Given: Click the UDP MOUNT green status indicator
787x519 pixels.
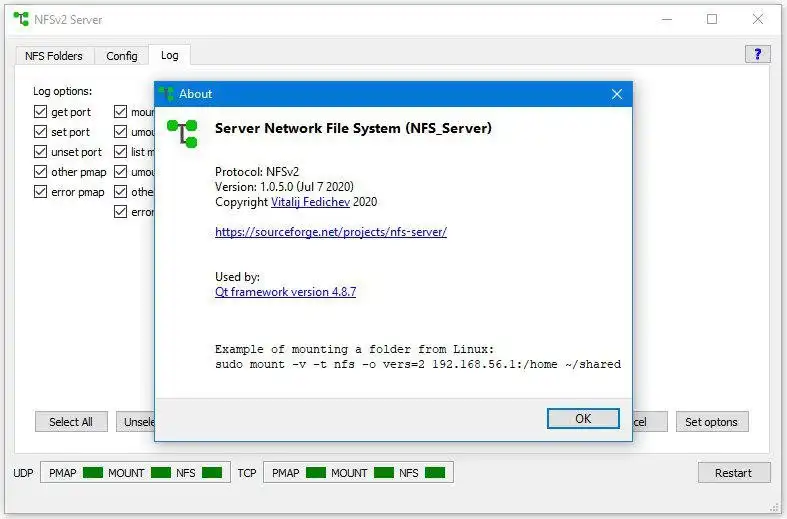Looking at the screenshot, I should point(161,473).
